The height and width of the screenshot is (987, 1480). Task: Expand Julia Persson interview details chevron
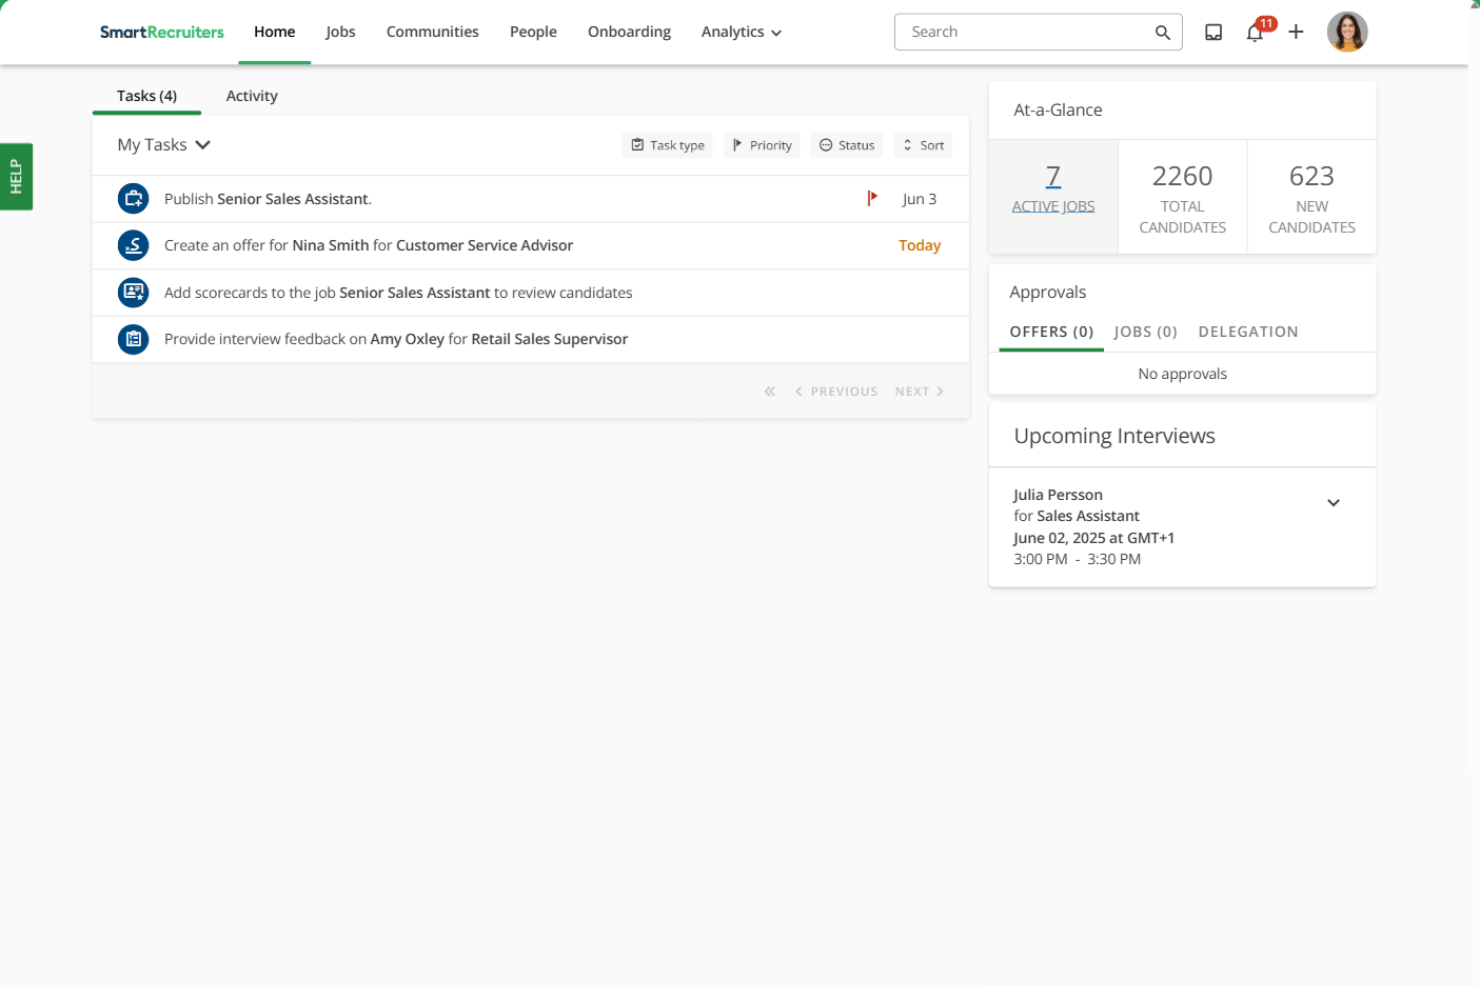(x=1333, y=503)
